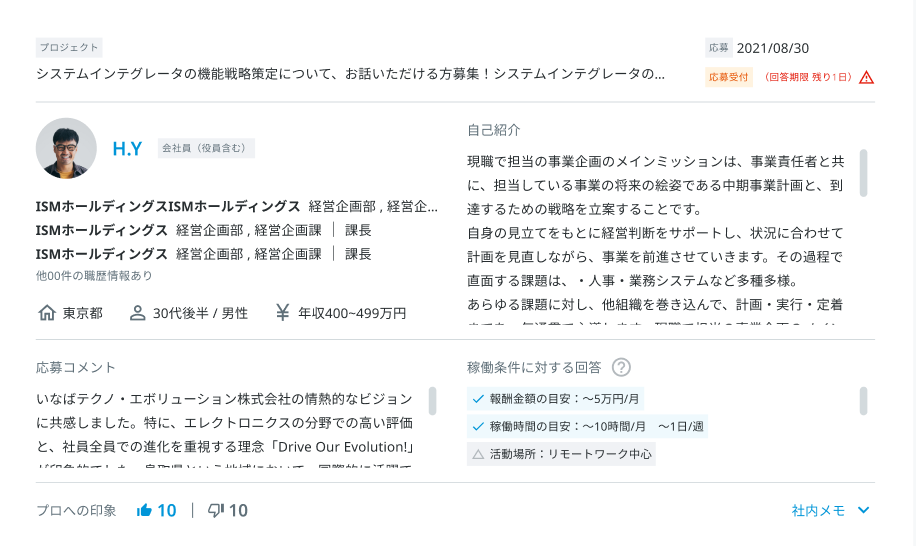Click the red deadline warning triangle icon
This screenshot has width=916, height=546.
tap(866, 77)
